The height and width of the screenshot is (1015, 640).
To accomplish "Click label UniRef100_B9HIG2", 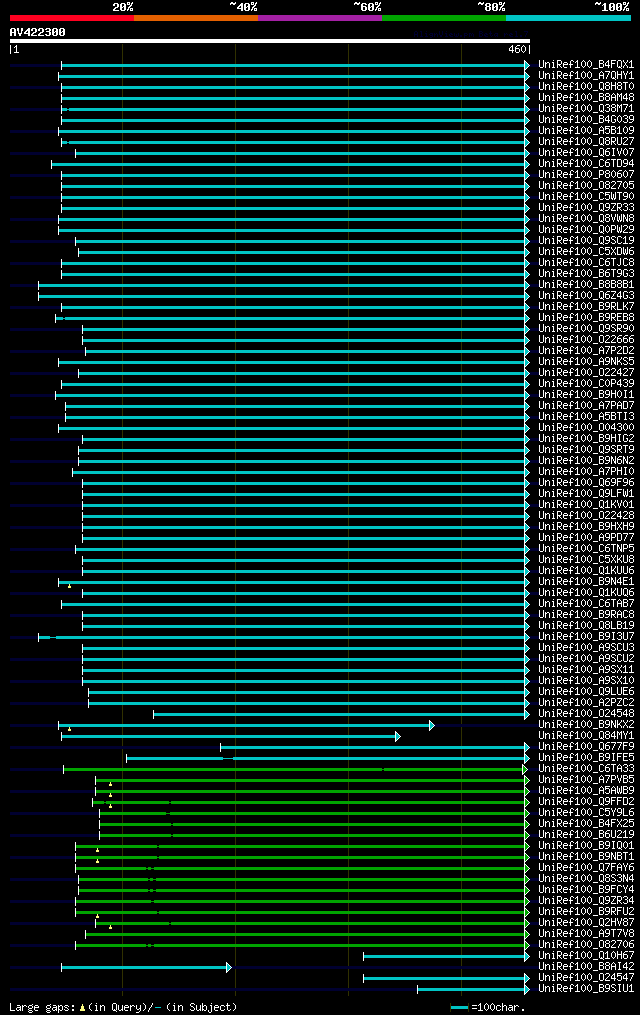I will (x=586, y=439).
